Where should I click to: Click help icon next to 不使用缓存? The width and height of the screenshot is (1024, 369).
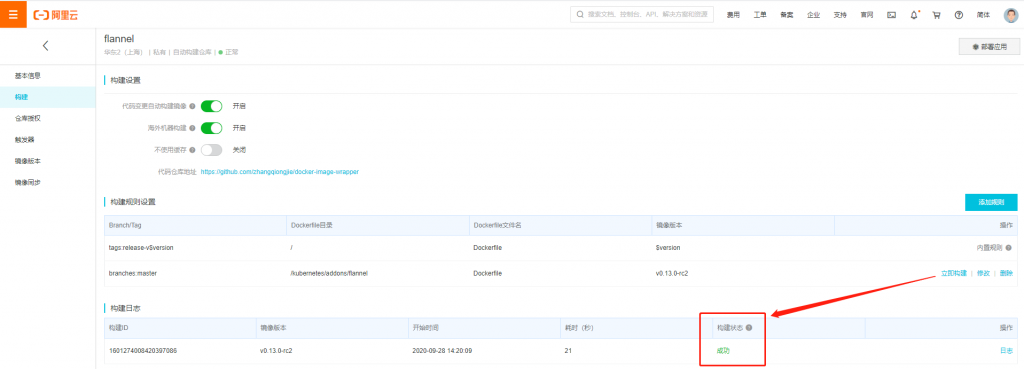[x=193, y=150]
